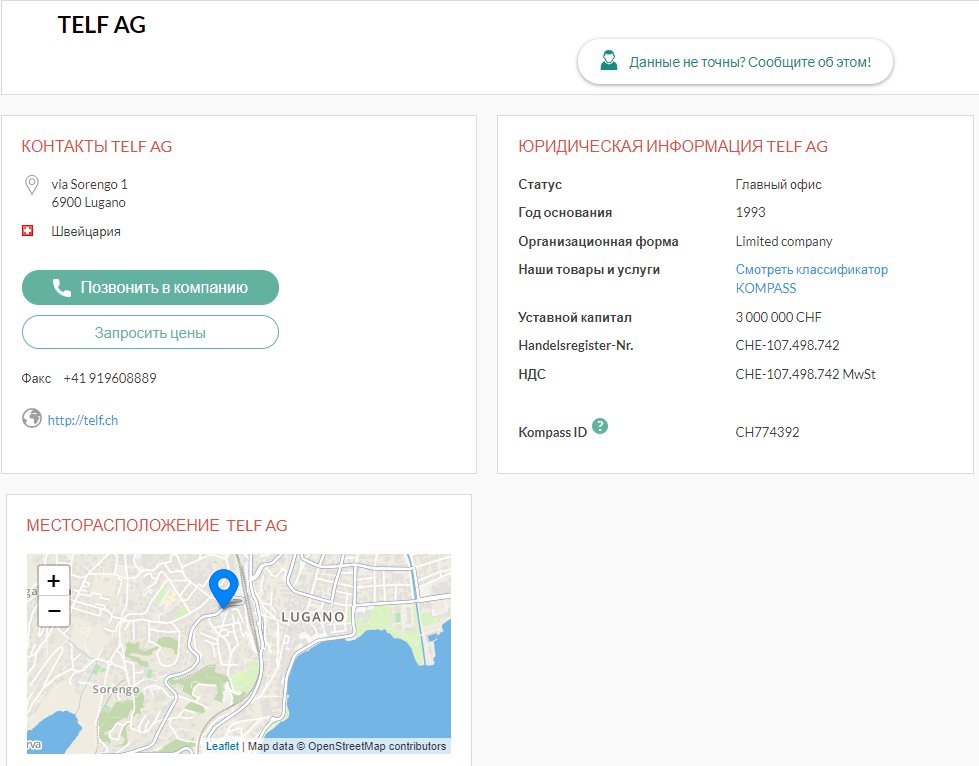Viewport: 979px width, 766px height.
Task: Follow the Leaflet attribution link
Action: coord(222,746)
